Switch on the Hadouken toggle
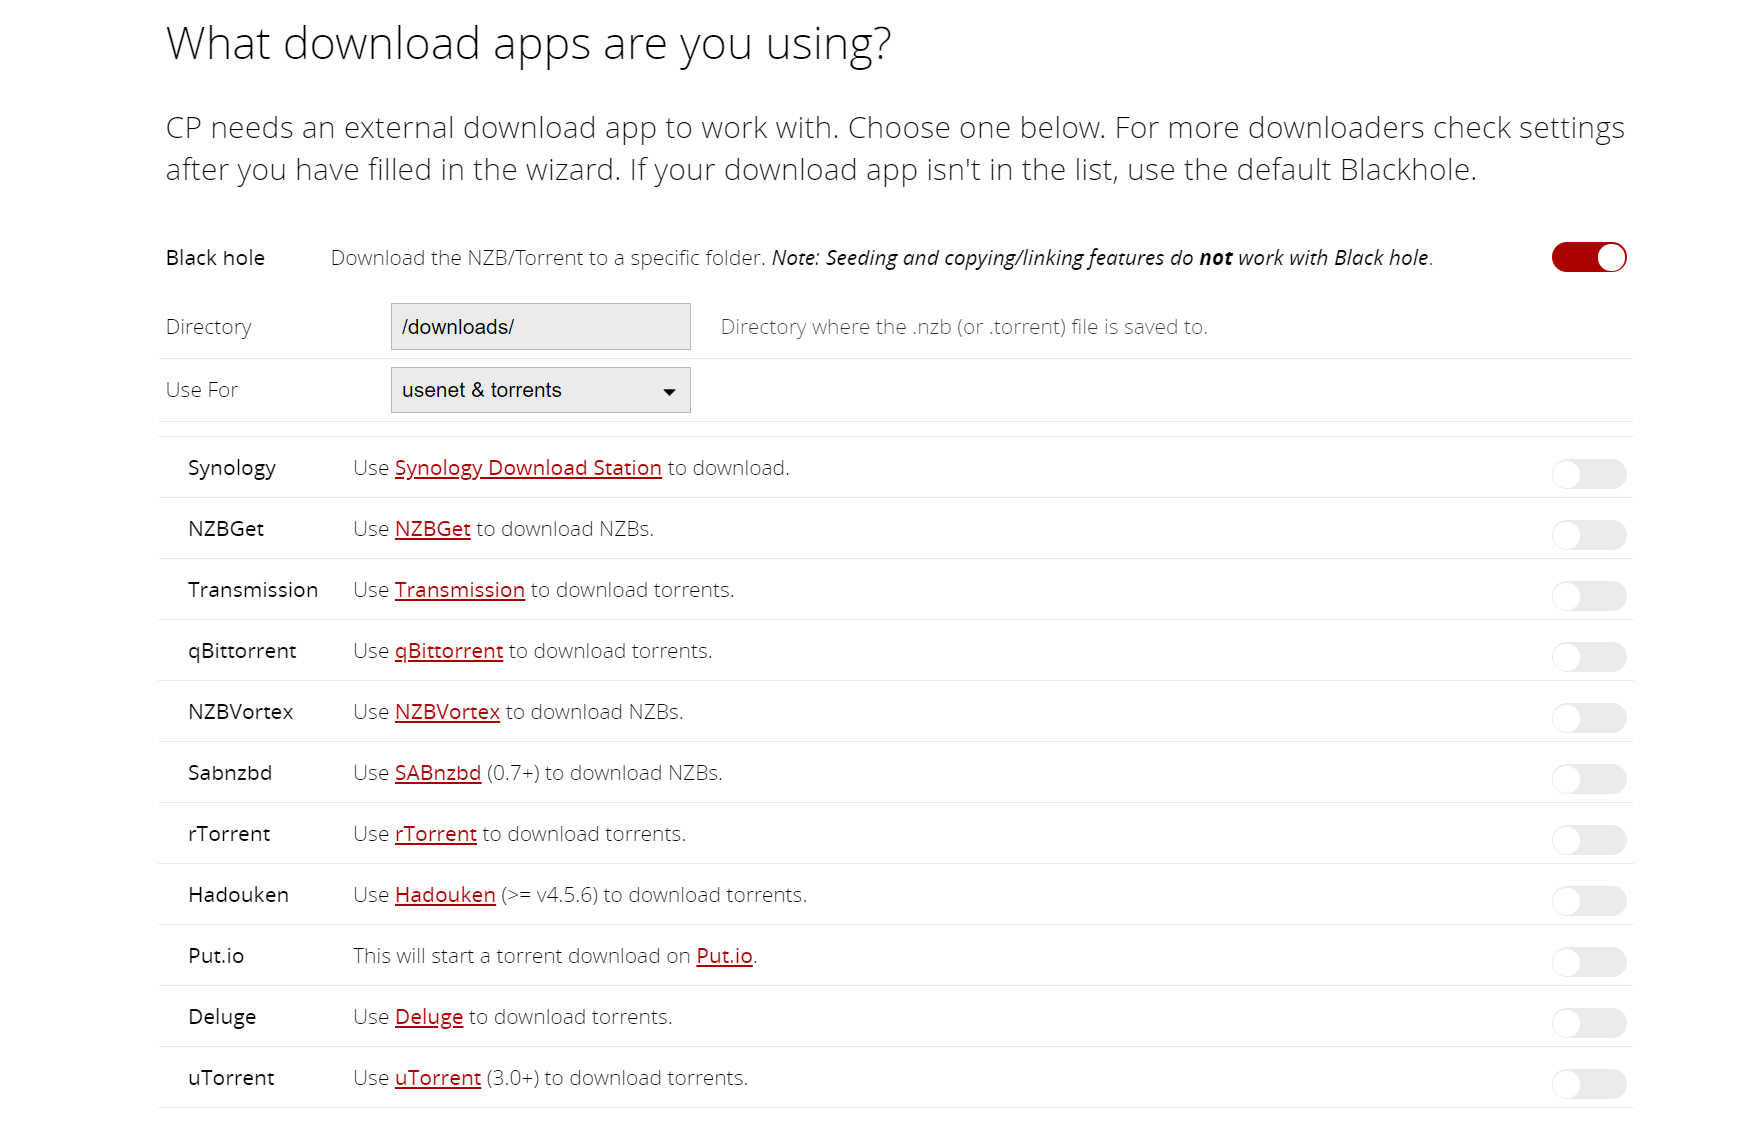 (1589, 901)
